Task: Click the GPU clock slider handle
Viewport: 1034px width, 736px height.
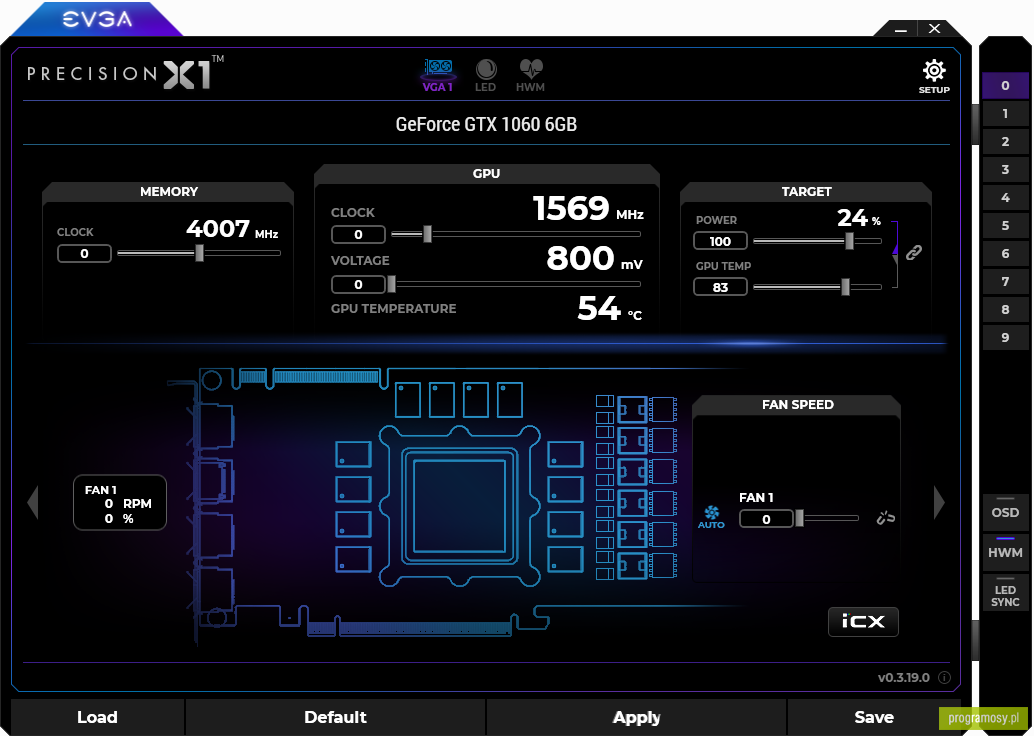Action: (427, 233)
